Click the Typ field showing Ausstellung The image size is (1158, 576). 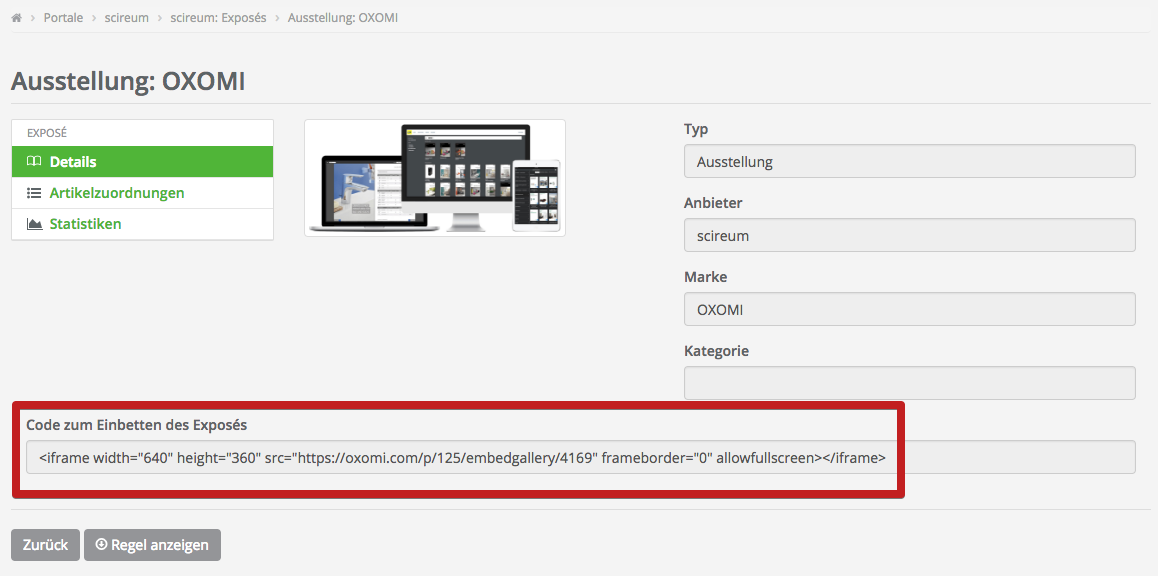[x=909, y=161]
